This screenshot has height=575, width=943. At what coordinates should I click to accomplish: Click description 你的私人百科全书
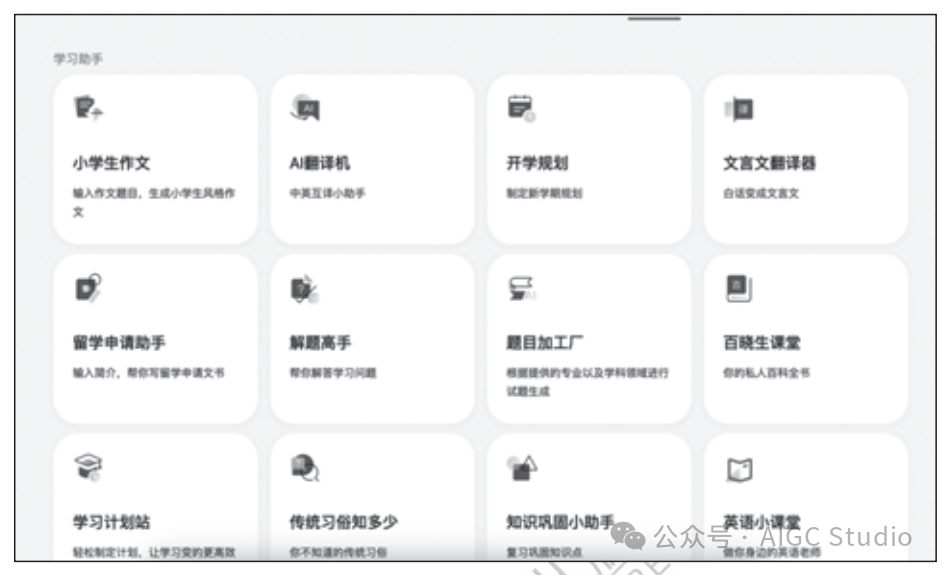tap(766, 373)
